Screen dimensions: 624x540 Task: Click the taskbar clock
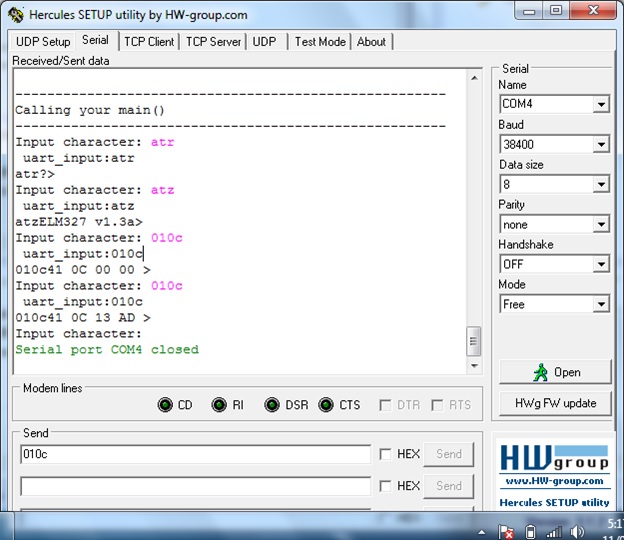(614, 530)
